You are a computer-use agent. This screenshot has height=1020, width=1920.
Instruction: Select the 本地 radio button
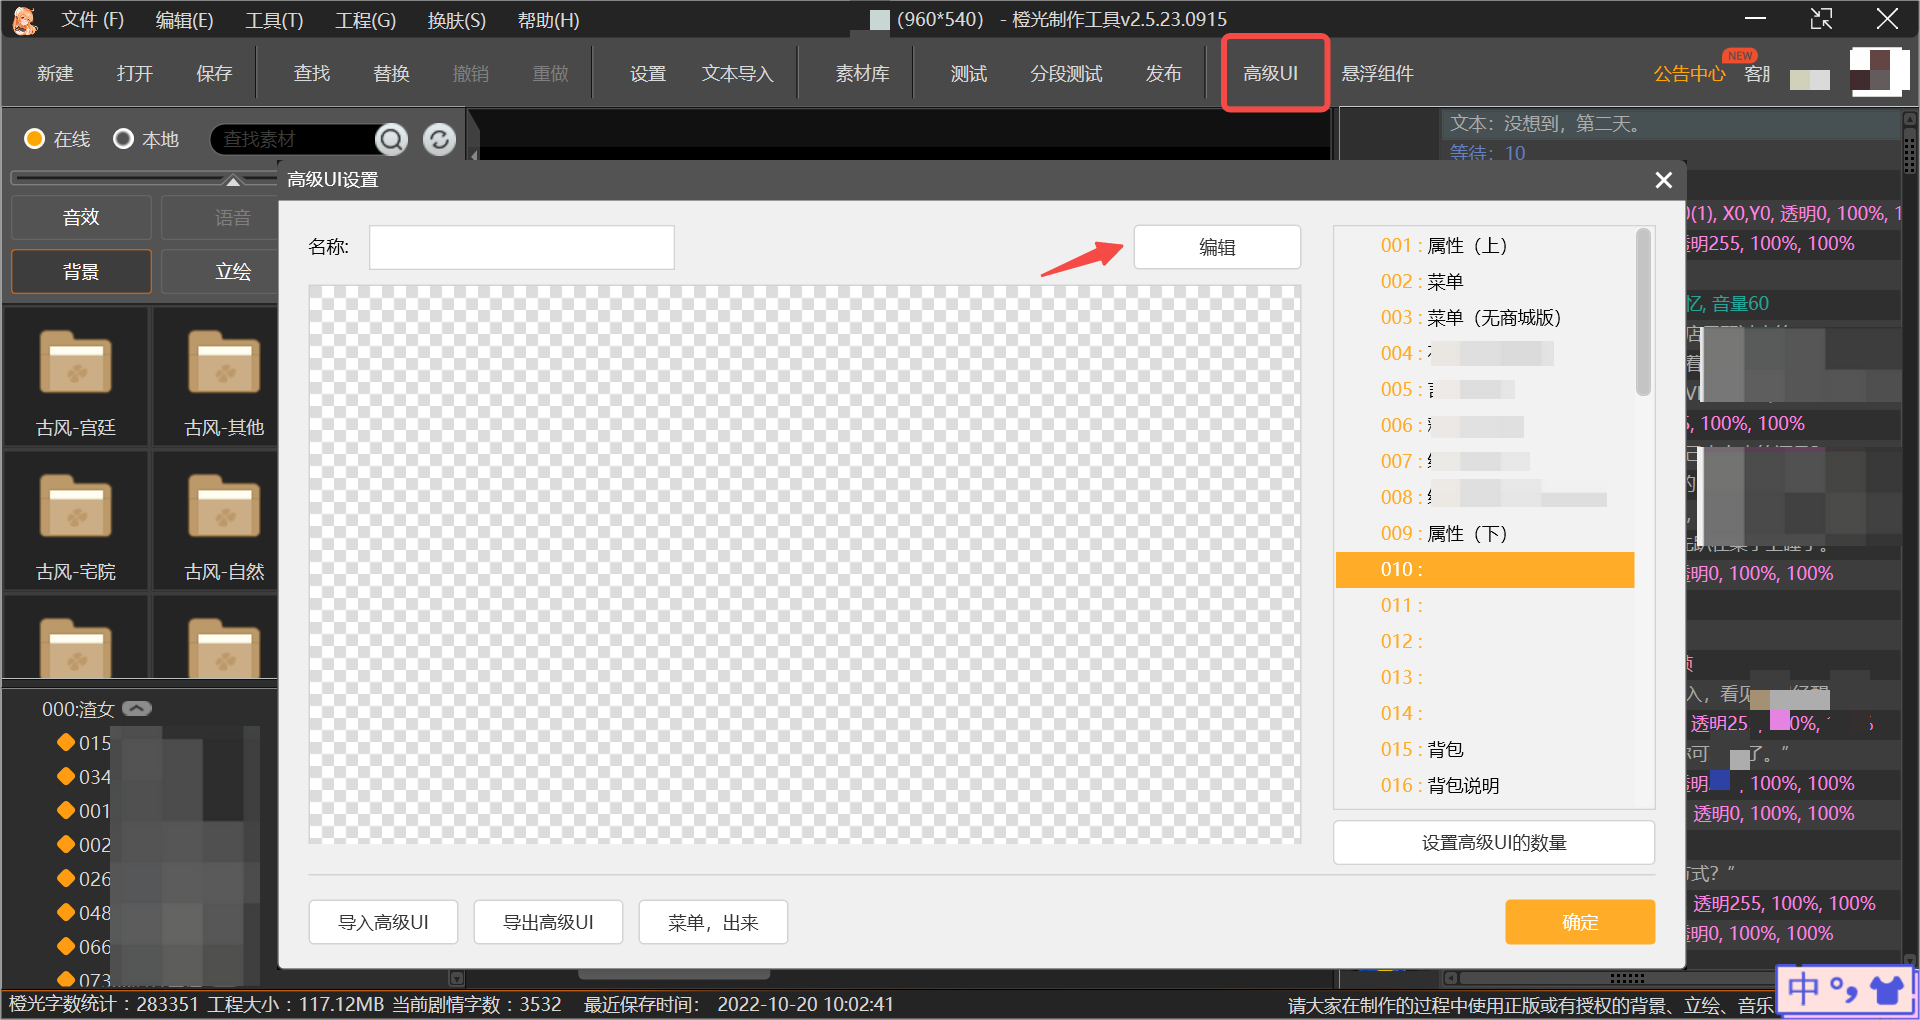pos(123,139)
